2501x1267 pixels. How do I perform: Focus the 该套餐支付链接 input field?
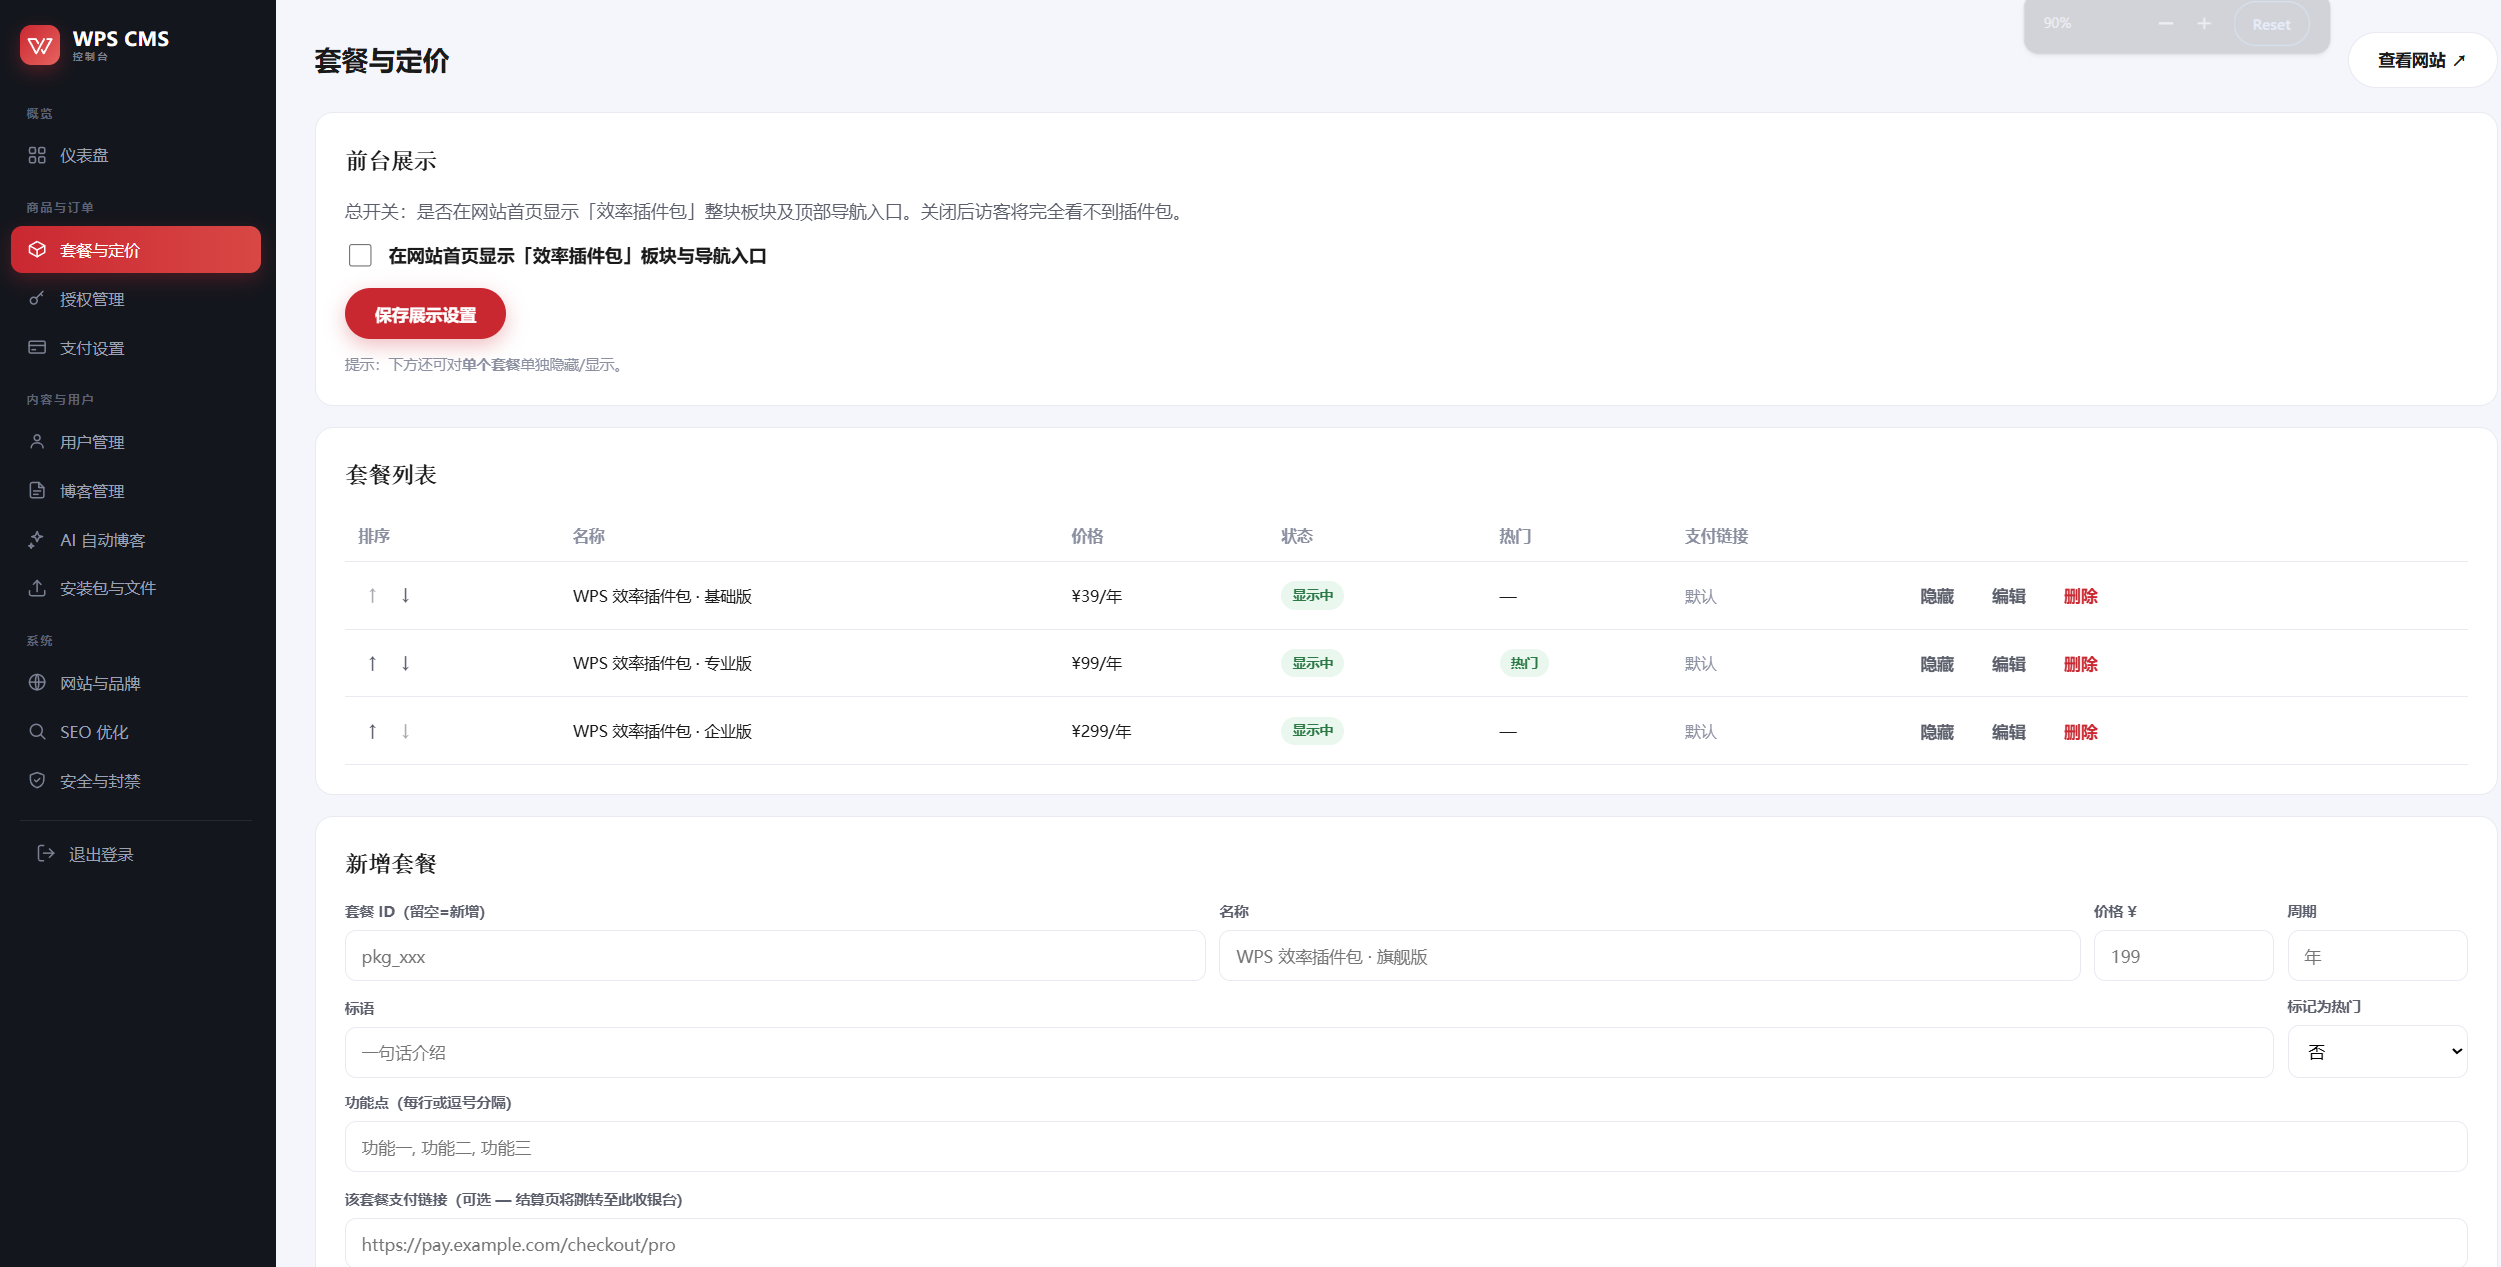1406,1243
